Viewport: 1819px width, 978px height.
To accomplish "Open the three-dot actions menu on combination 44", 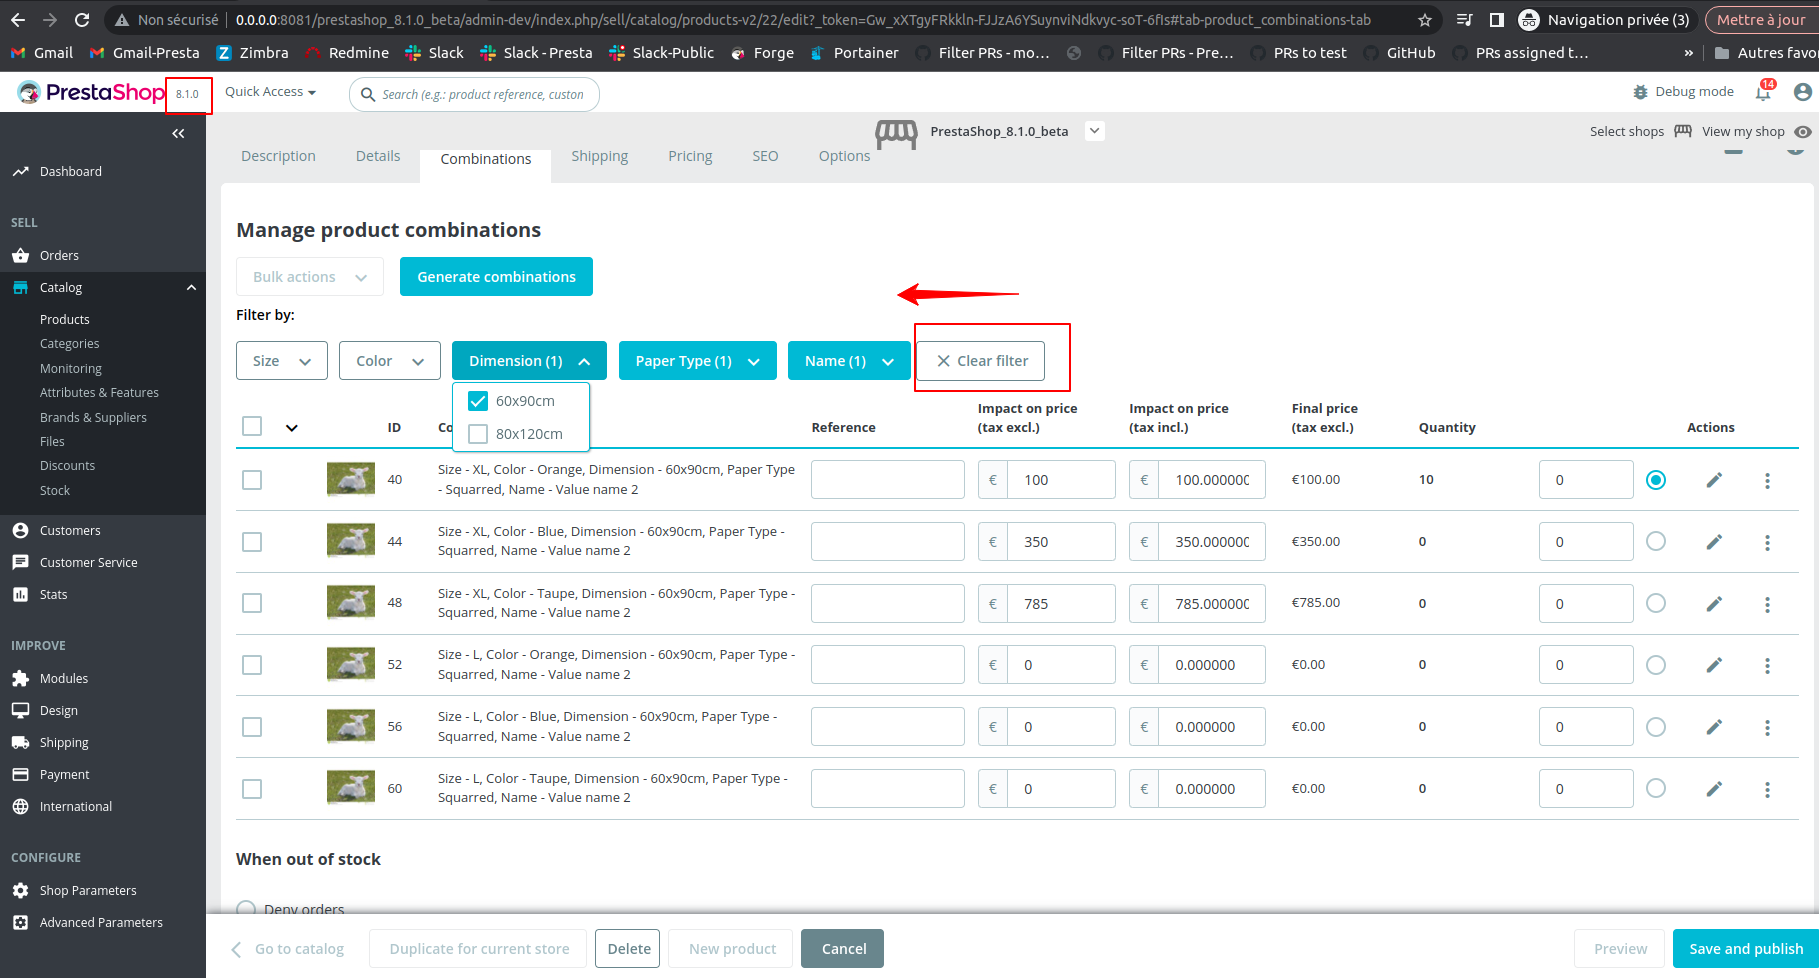I will tap(1767, 541).
